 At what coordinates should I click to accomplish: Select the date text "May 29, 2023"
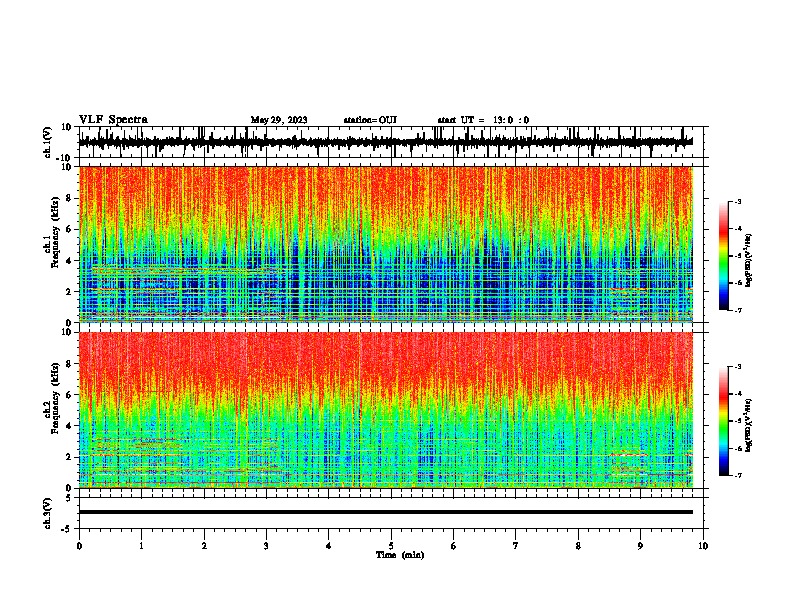(279, 120)
